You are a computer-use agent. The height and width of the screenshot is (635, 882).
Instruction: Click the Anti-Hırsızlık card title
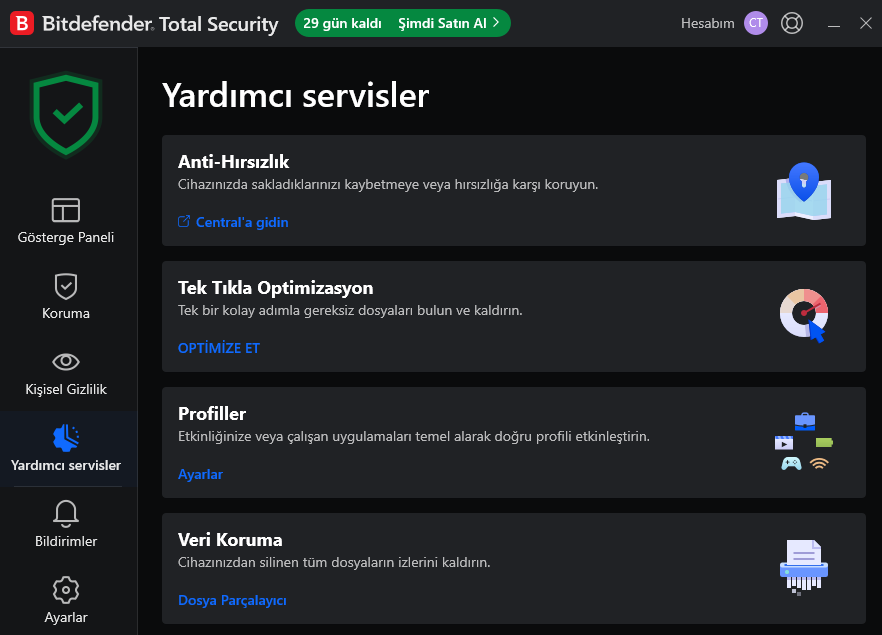(x=233, y=162)
